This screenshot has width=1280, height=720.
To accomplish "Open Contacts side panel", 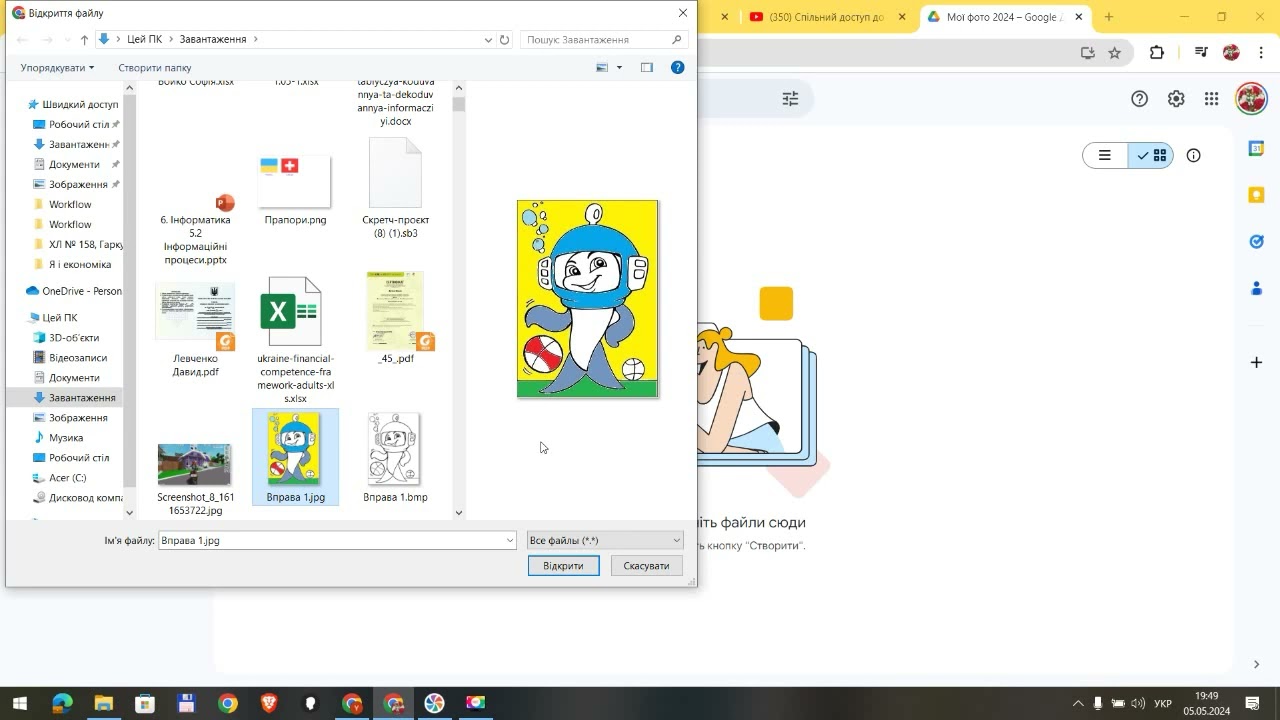I will pos(1257,288).
